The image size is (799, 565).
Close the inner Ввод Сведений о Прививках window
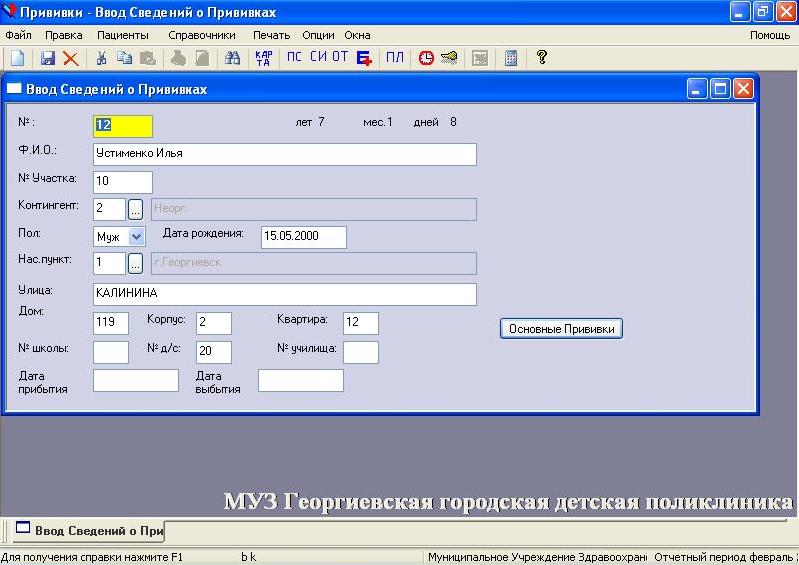(x=743, y=89)
